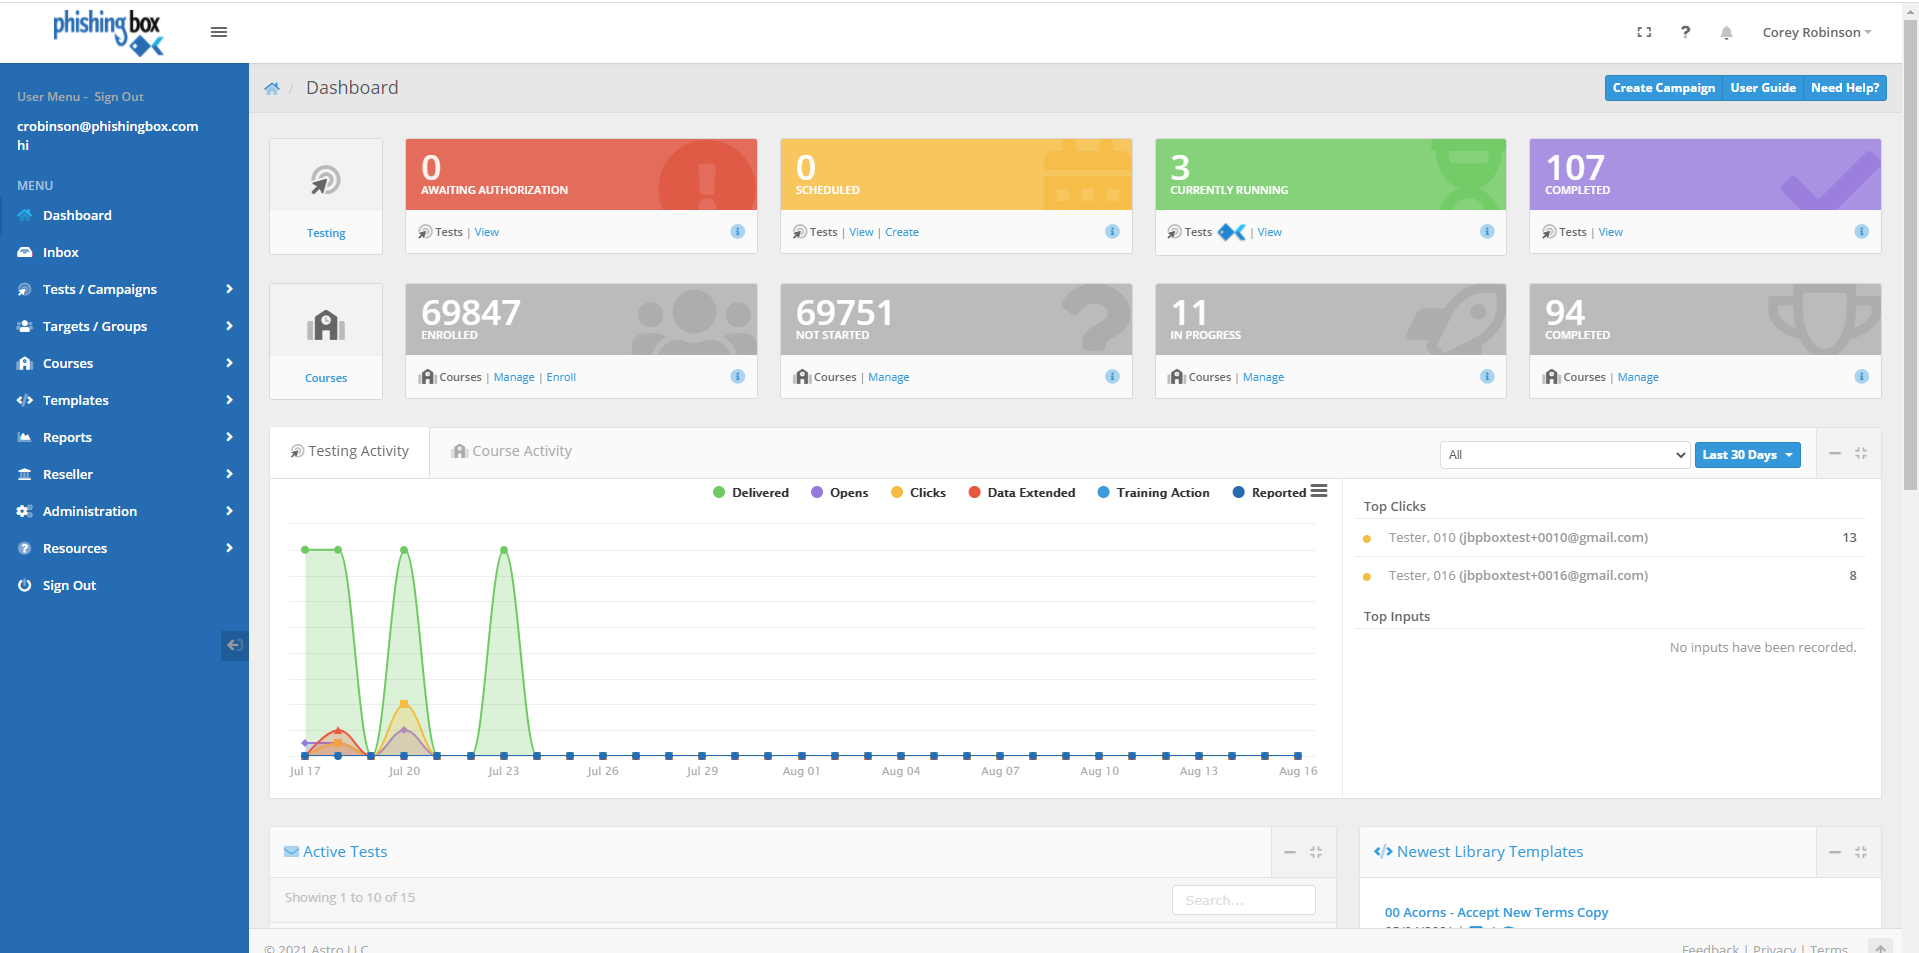This screenshot has height=953, width=1919.
Task: Open the All campaigns filter dropdown
Action: click(x=1564, y=455)
